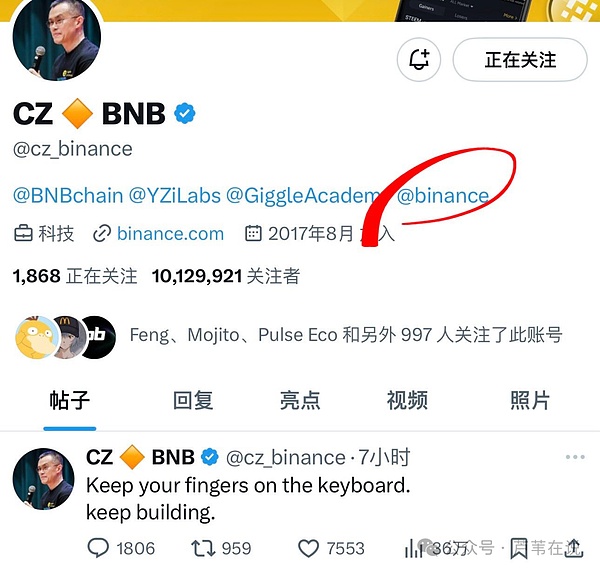Open the tweet's three-dot more menu
The image size is (600, 572).
pos(575,457)
